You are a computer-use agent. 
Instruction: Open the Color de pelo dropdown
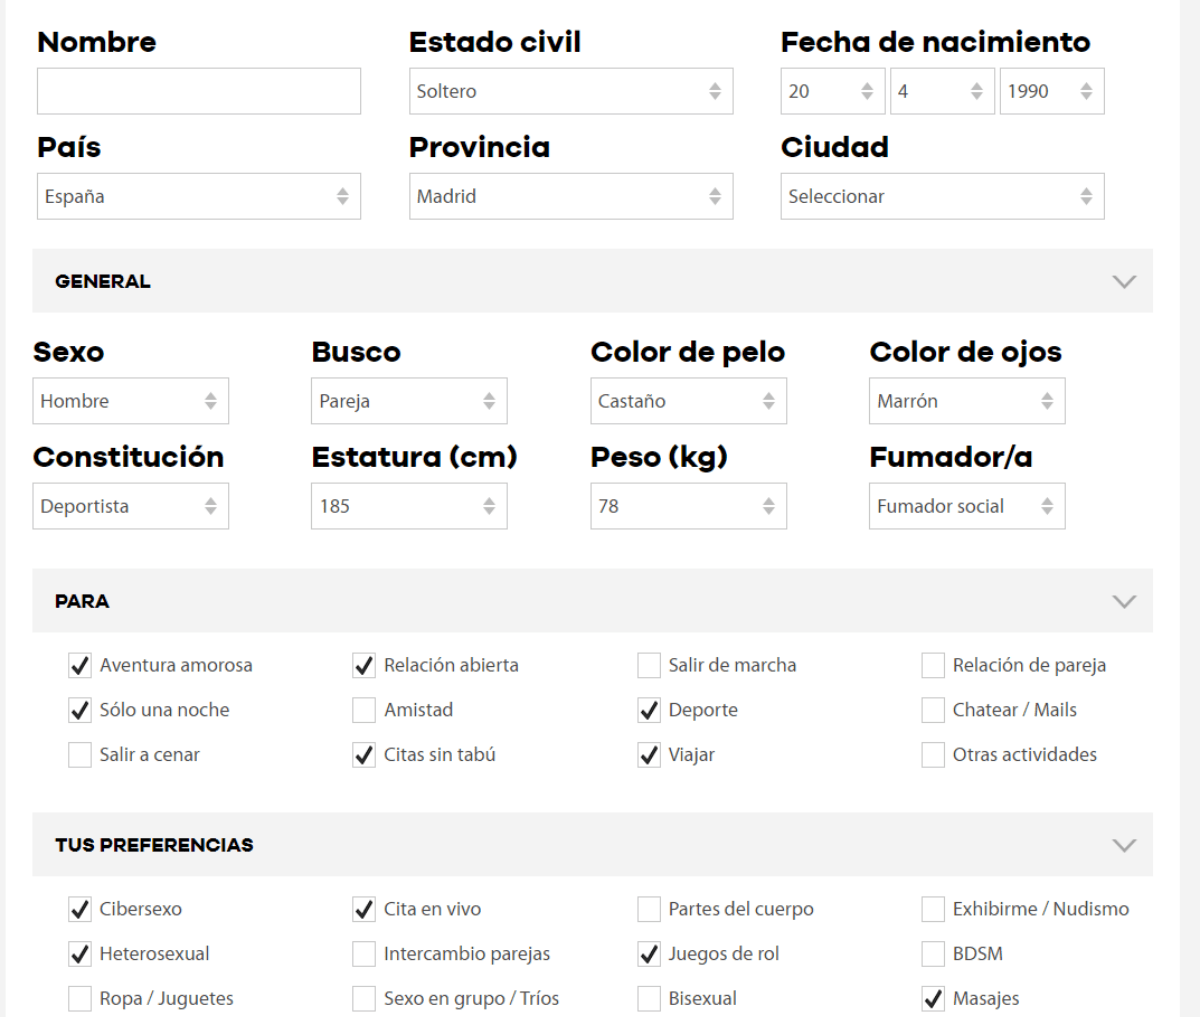point(688,401)
